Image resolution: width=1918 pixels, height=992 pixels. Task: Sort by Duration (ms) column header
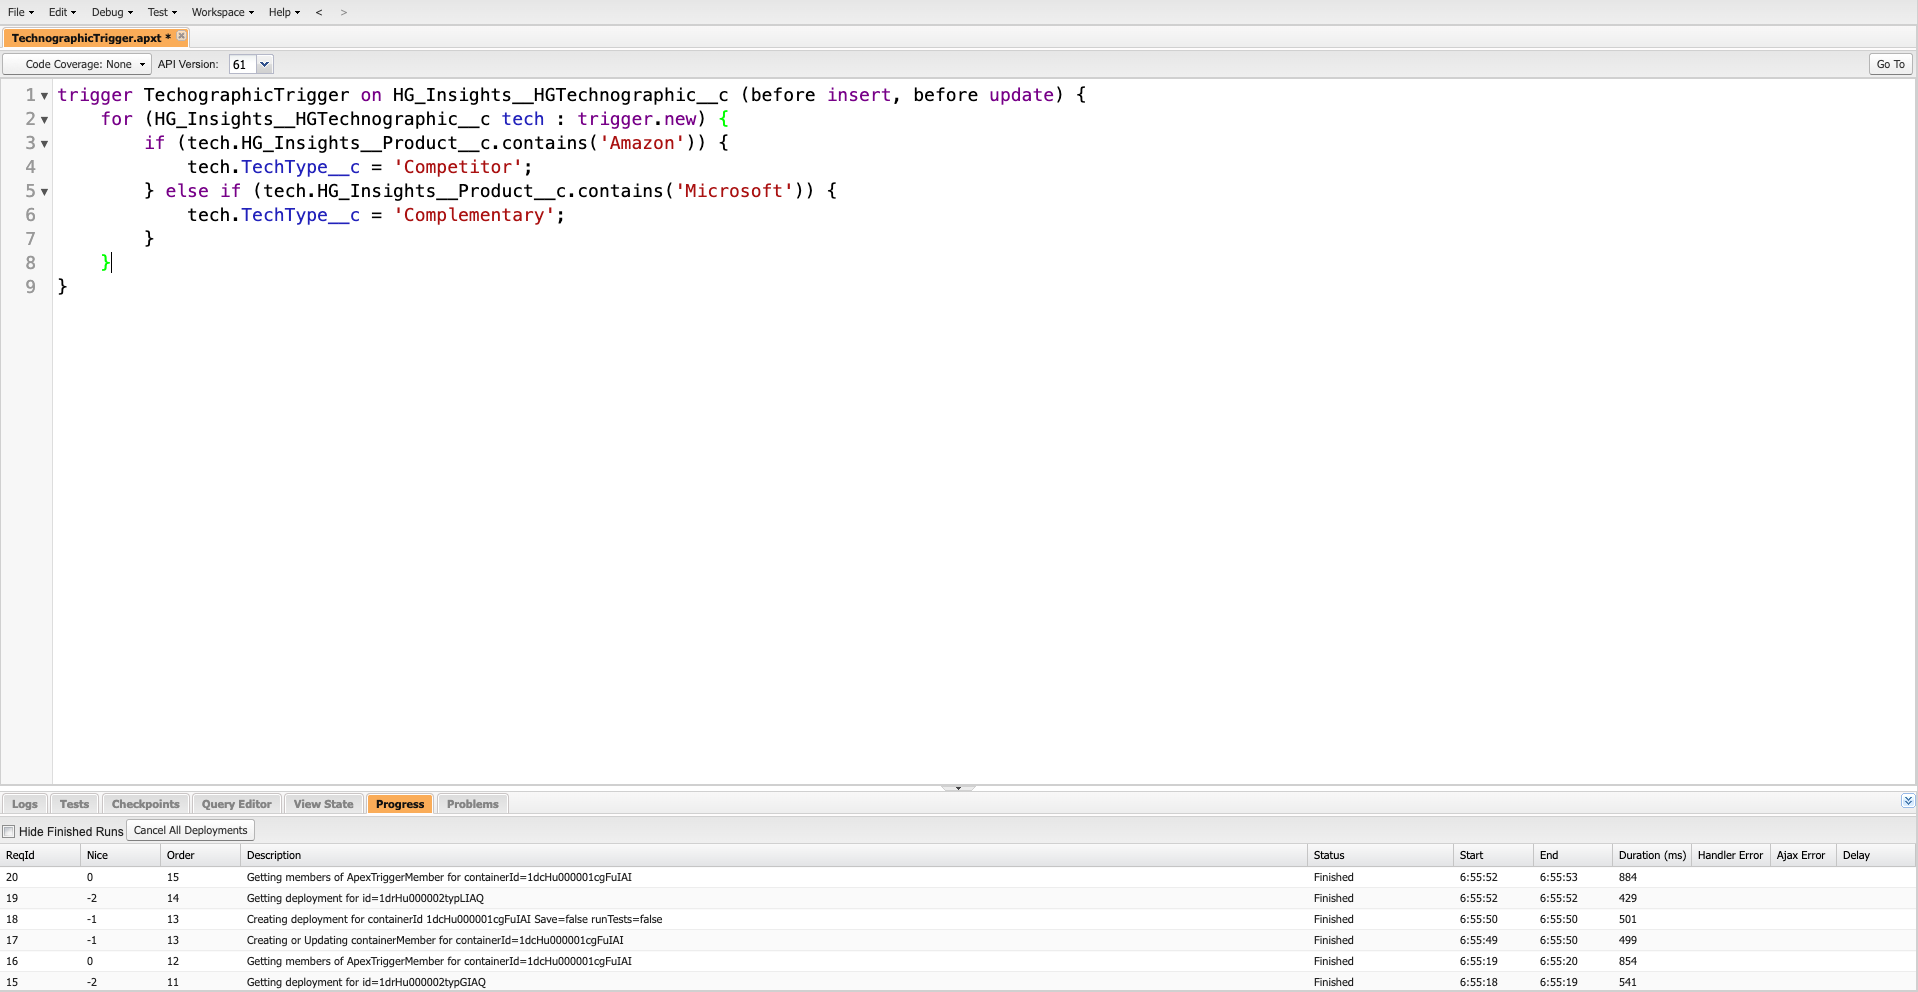point(1652,855)
